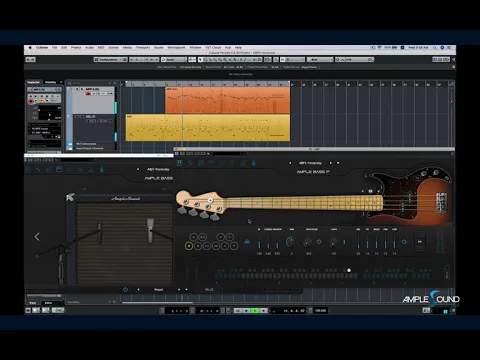Open the third panel icon in Ample Bass P
480x360 pixels.
tap(201, 163)
